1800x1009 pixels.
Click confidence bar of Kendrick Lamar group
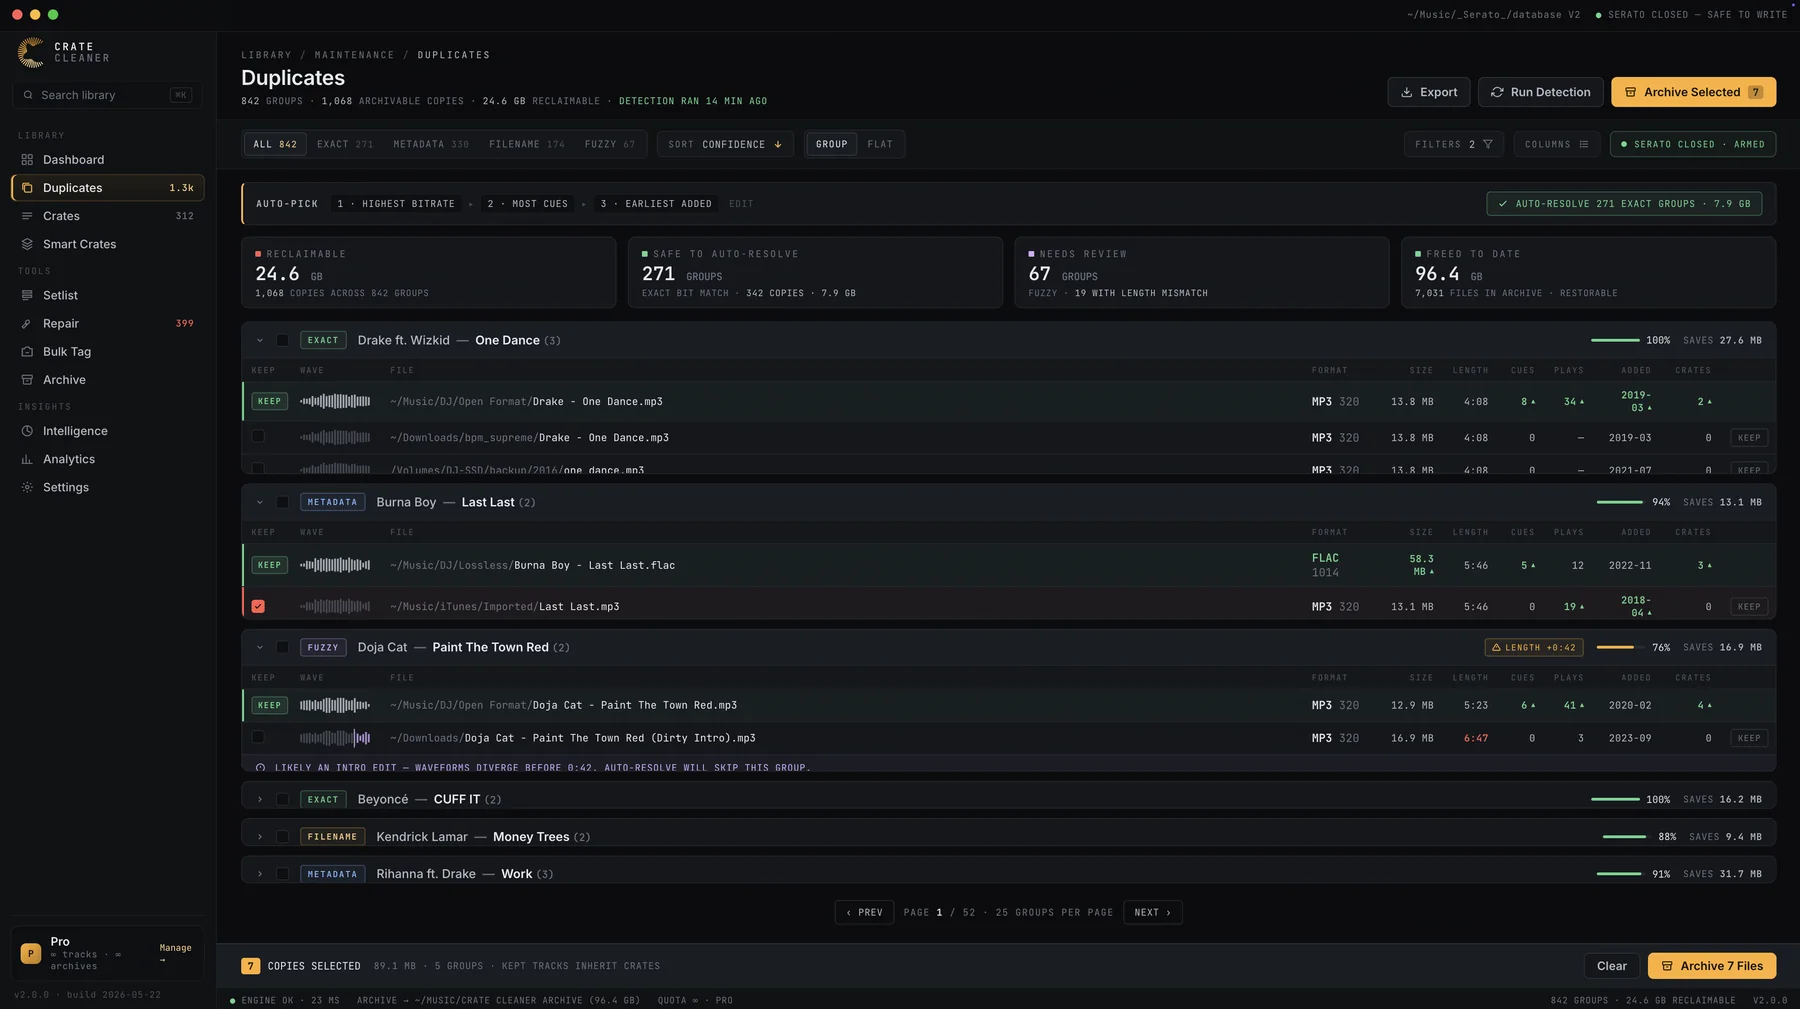1625,837
